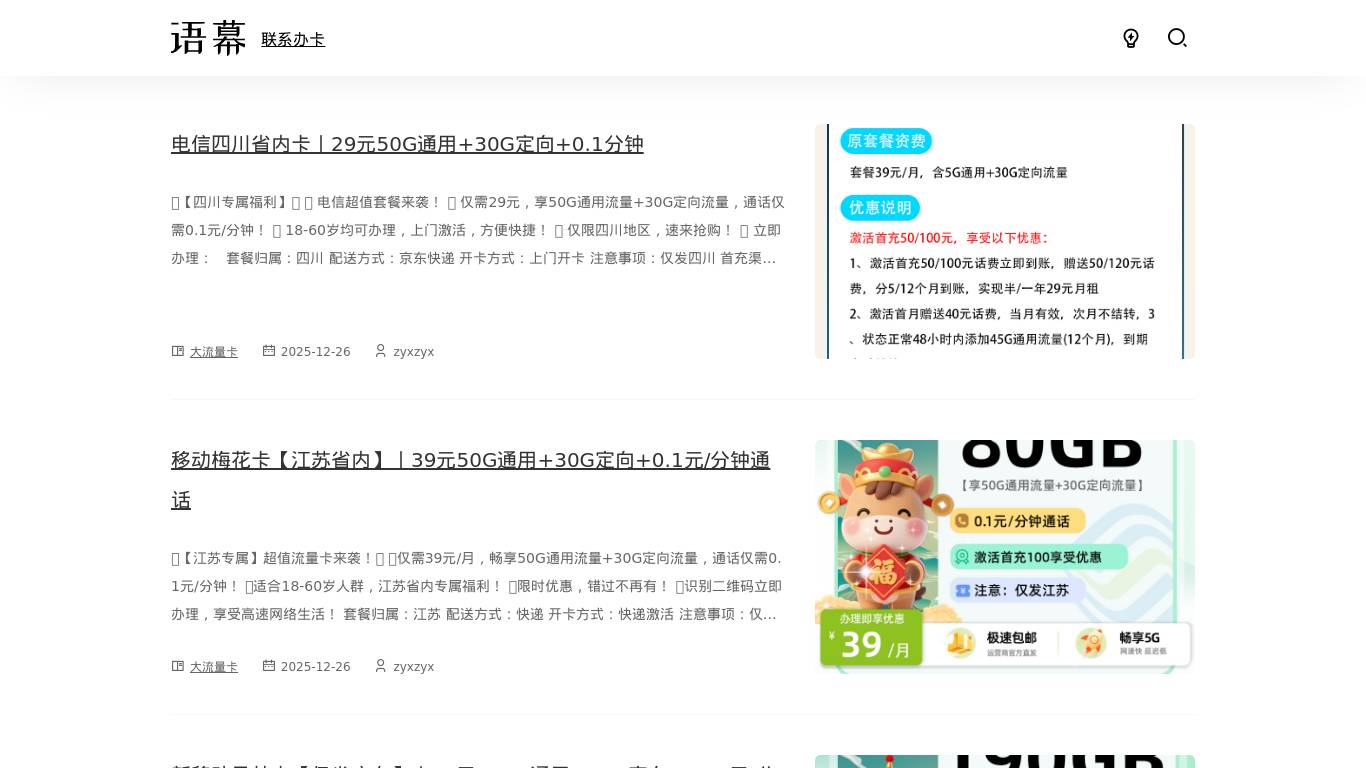Click the calendar icon in 移动梅花卡 article meta
The width and height of the screenshot is (1366, 768).
(269, 666)
